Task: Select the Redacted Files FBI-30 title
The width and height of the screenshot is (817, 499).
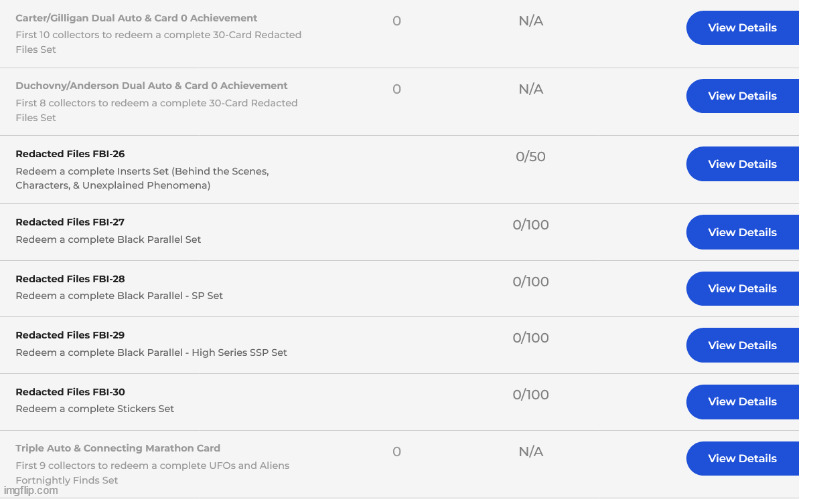Action: [x=70, y=392]
